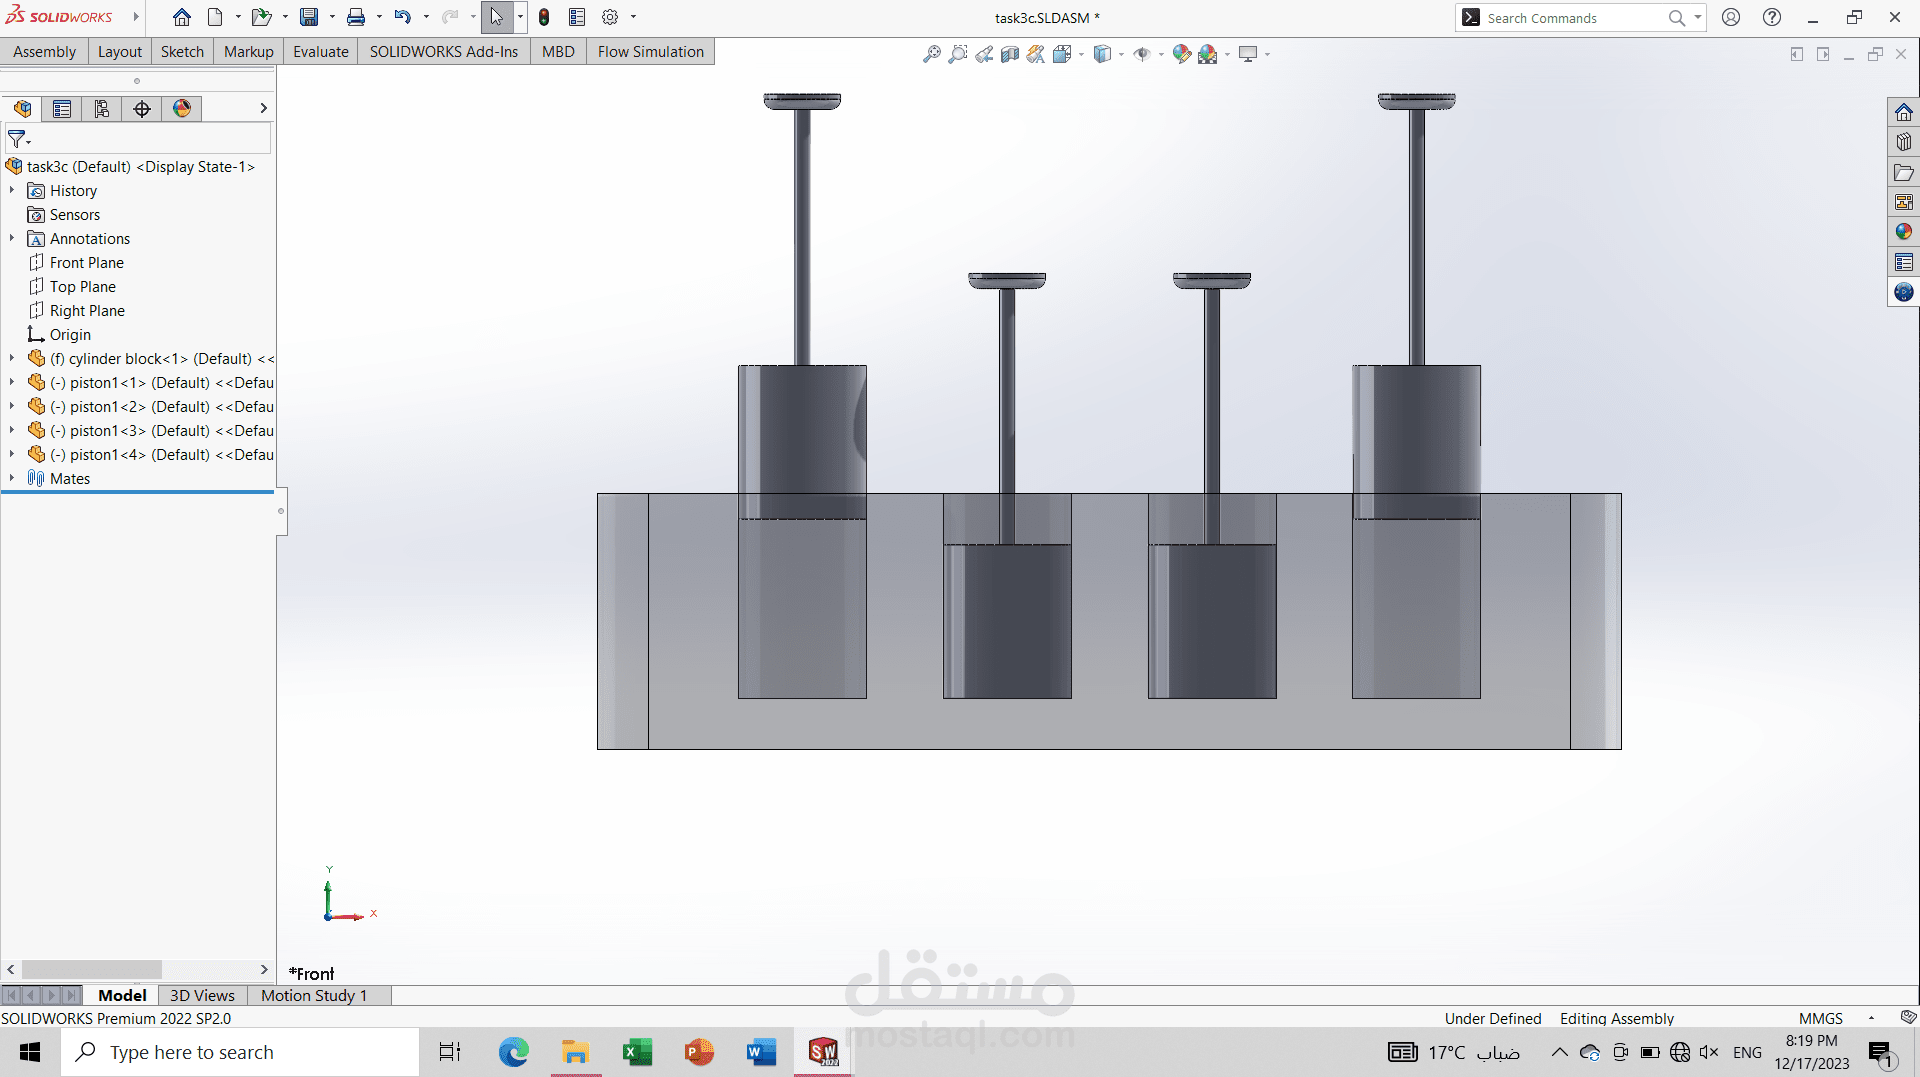Click the Home icon in the top toolbar

(181, 17)
